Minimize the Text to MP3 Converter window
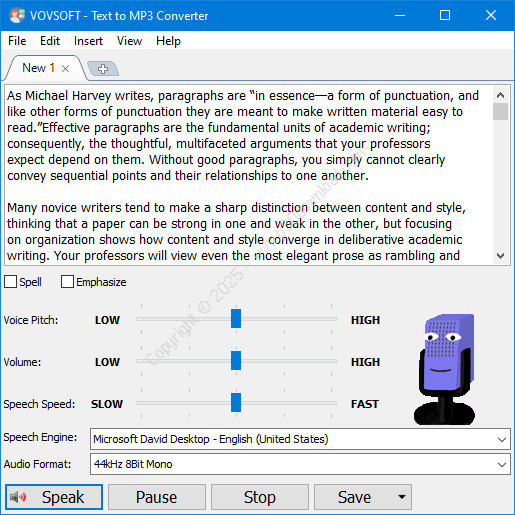 point(400,15)
